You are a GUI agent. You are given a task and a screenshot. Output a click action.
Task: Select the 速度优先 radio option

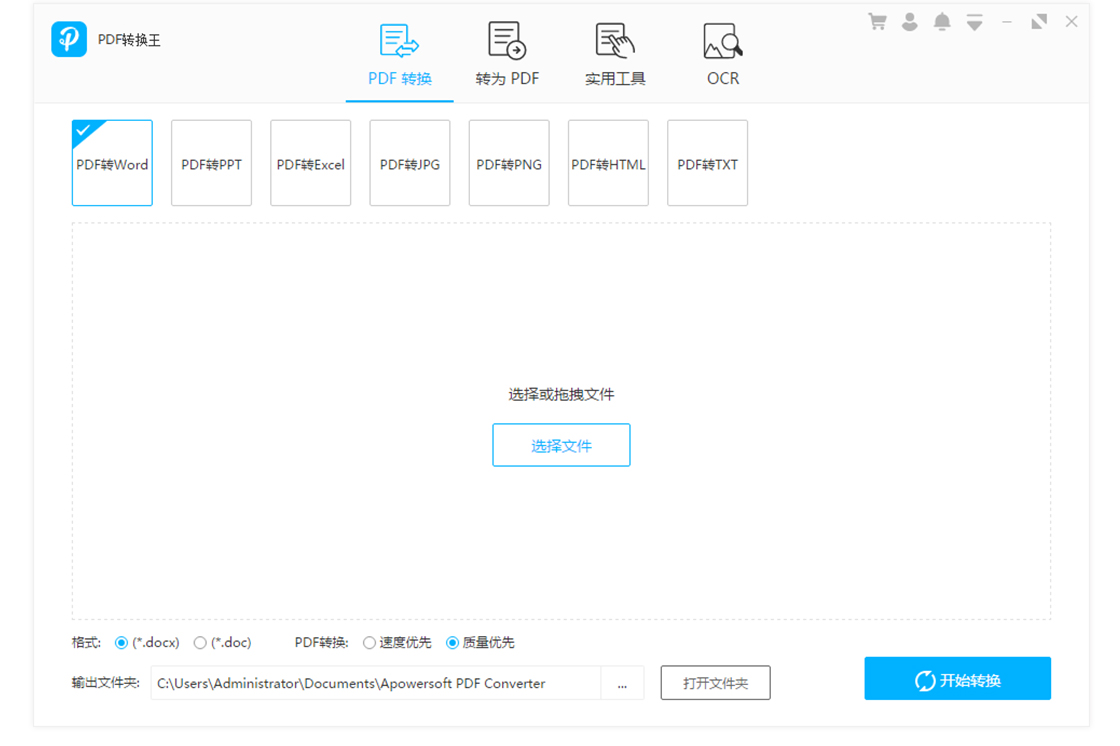[369, 643]
